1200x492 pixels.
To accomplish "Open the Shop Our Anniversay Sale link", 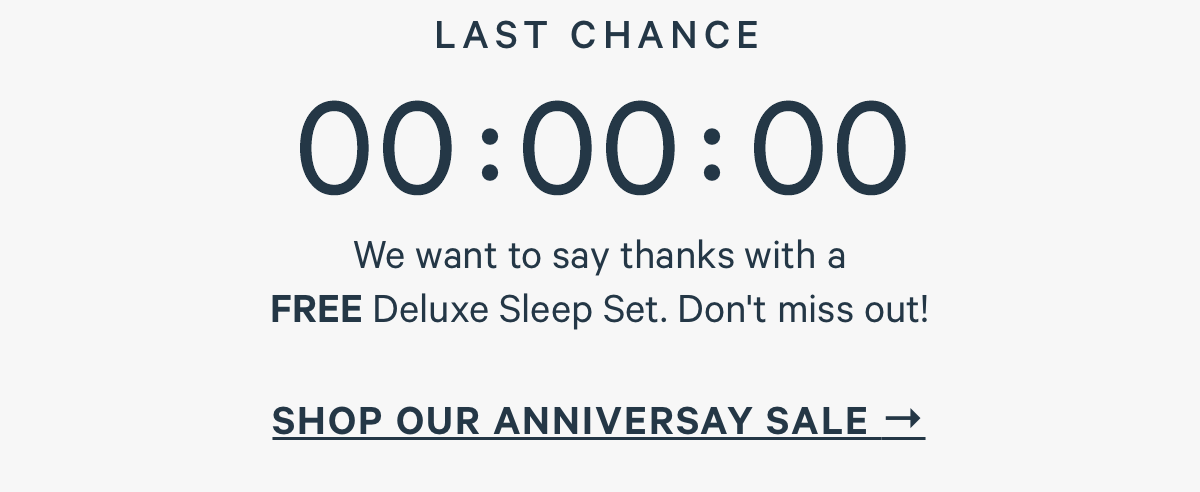I will coord(598,420).
